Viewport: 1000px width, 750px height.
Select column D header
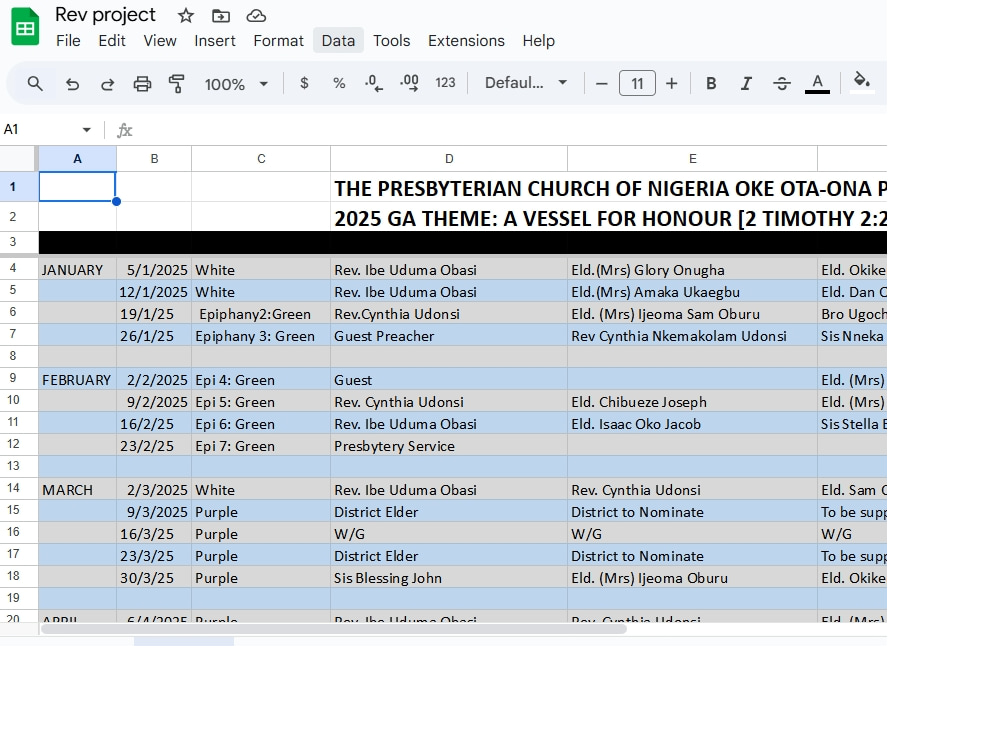coord(449,159)
